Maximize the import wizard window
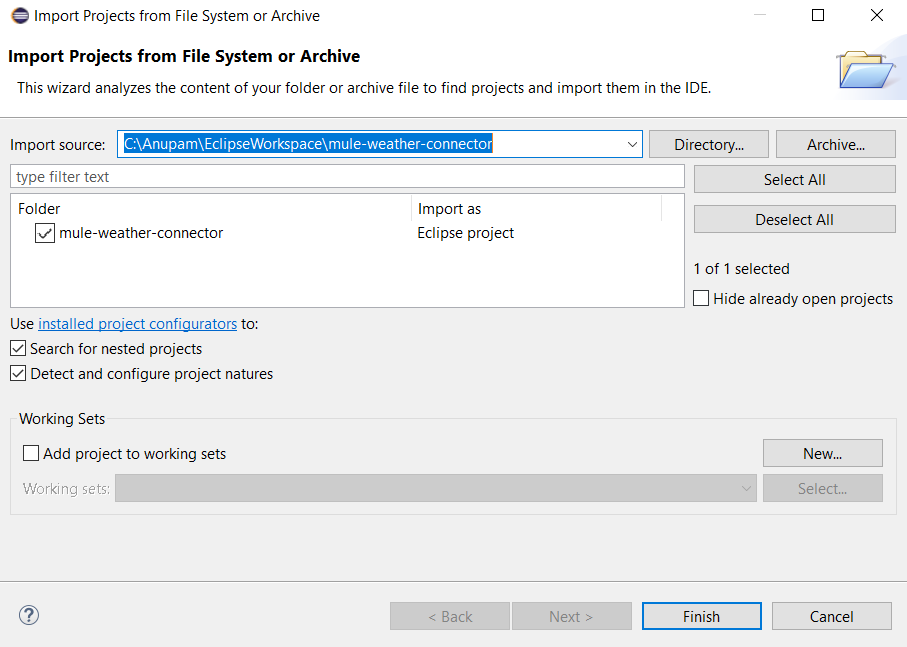The image size is (907, 647). 818,15
